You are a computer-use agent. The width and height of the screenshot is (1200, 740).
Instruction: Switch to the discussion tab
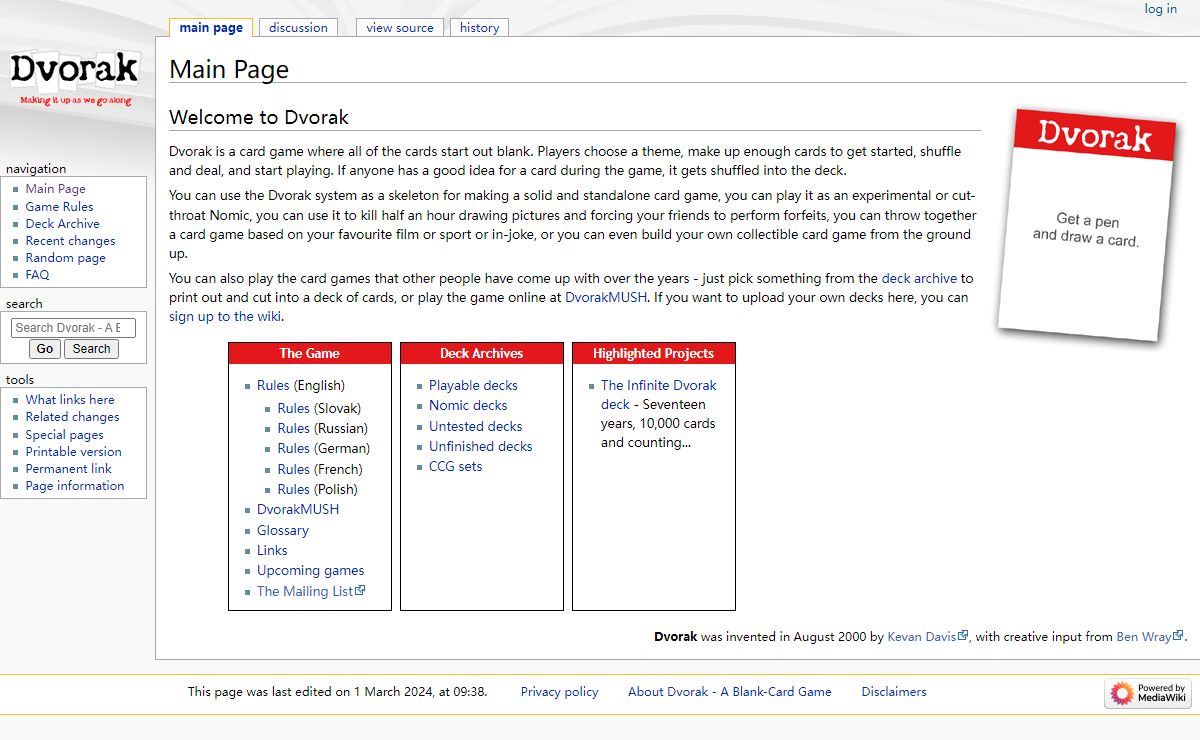pyautogui.click(x=298, y=28)
